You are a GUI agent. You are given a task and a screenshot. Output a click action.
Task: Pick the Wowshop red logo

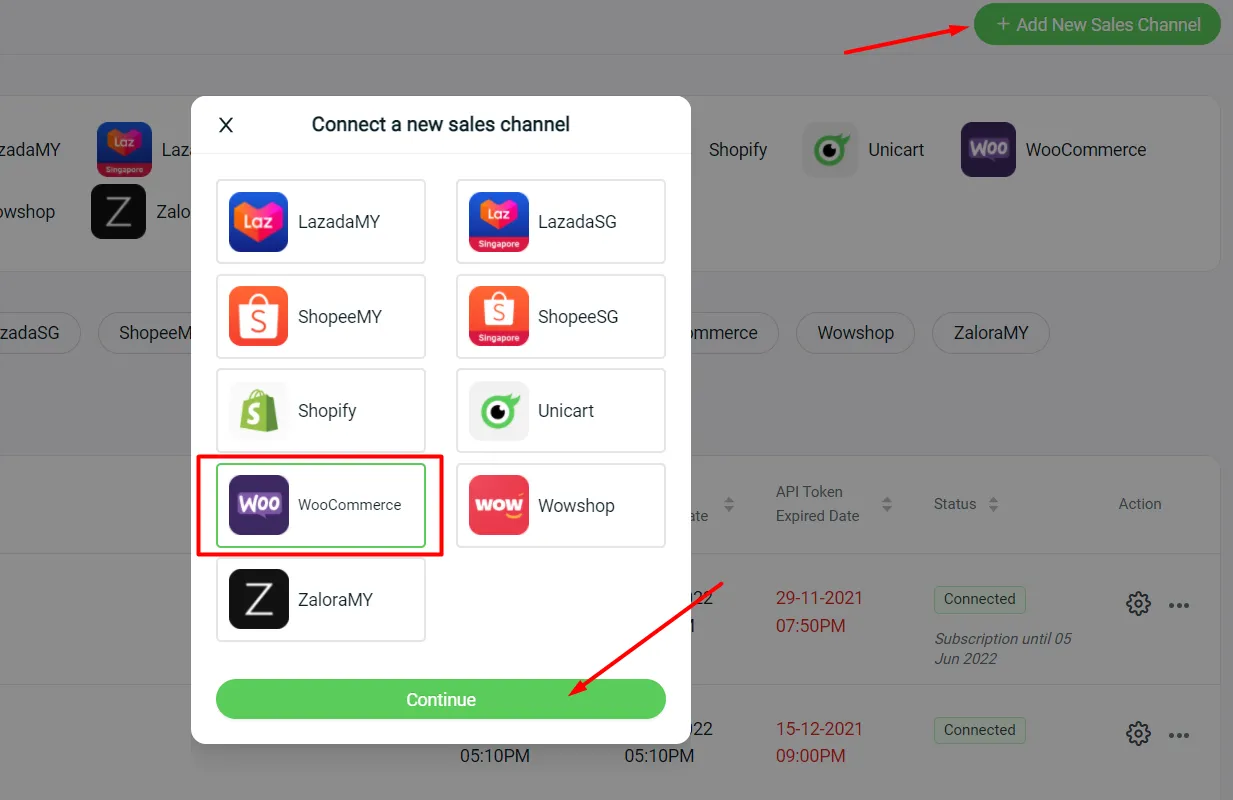click(499, 505)
